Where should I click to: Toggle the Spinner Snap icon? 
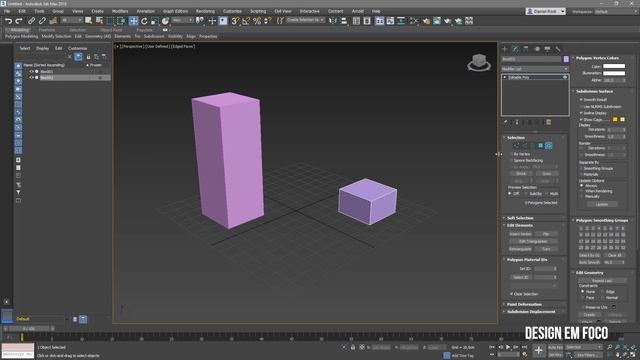click(x=268, y=21)
